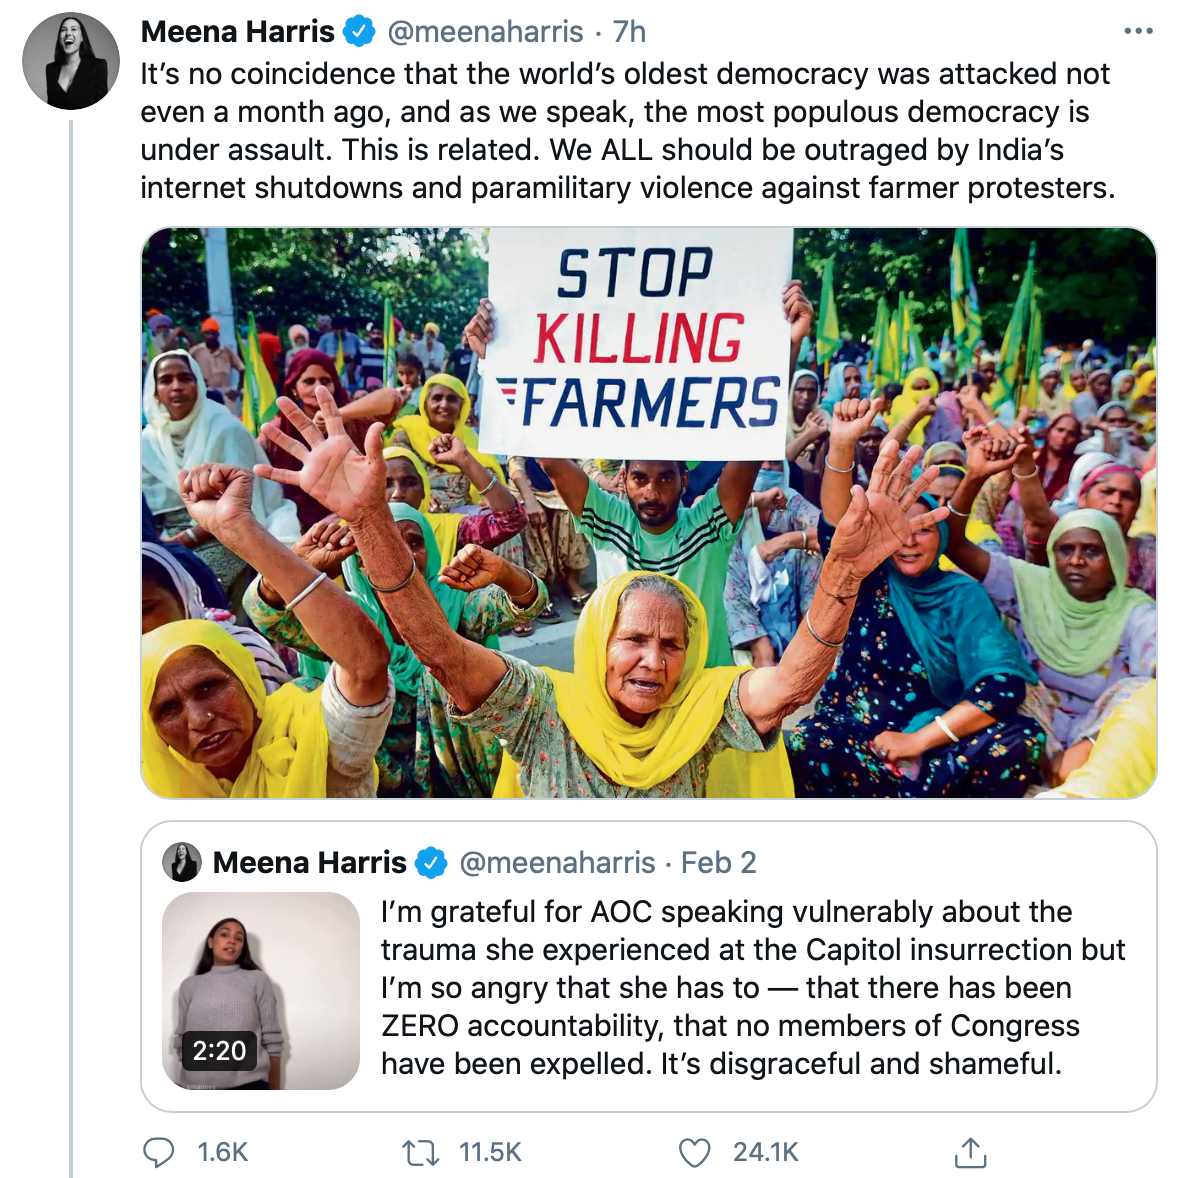Screen dimensions: 1180x1178
Task: Click small avatar in quoted tweet
Action: pos(183,862)
